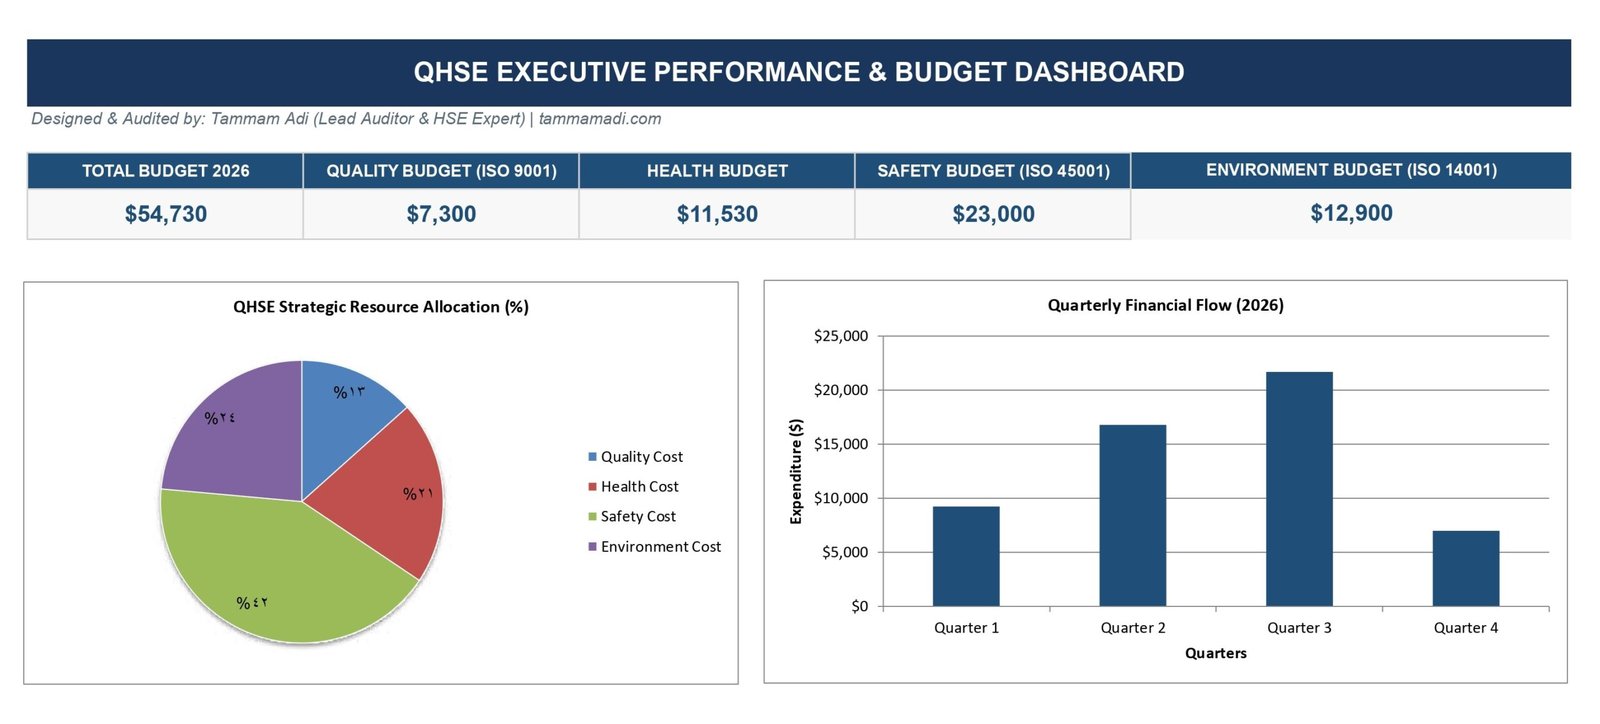Click the Quarter 2 axis label

(x=1133, y=628)
